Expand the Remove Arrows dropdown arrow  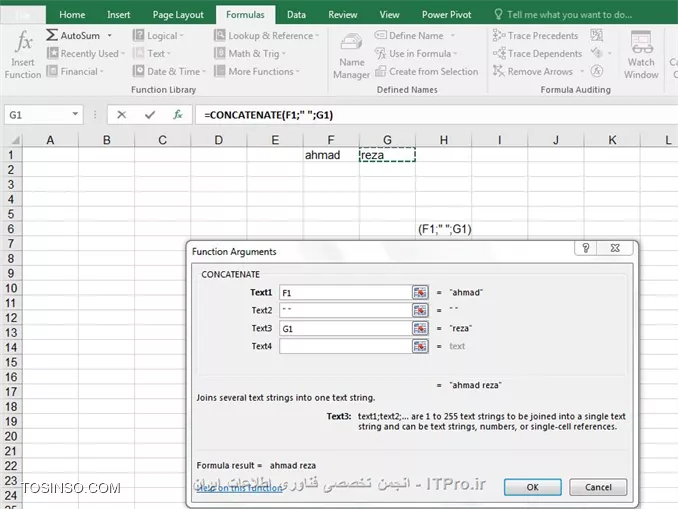pos(582,71)
